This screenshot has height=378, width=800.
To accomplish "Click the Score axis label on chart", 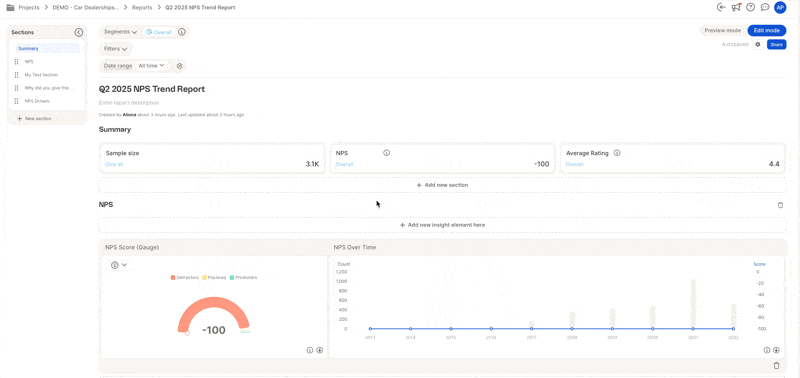I will pos(760,264).
